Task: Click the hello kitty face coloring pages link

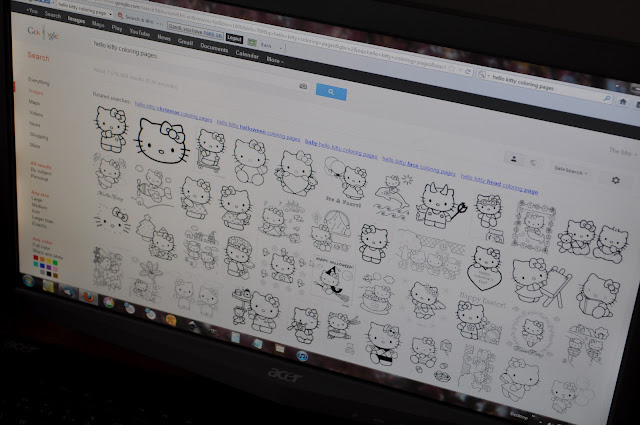Action: [x=418, y=166]
